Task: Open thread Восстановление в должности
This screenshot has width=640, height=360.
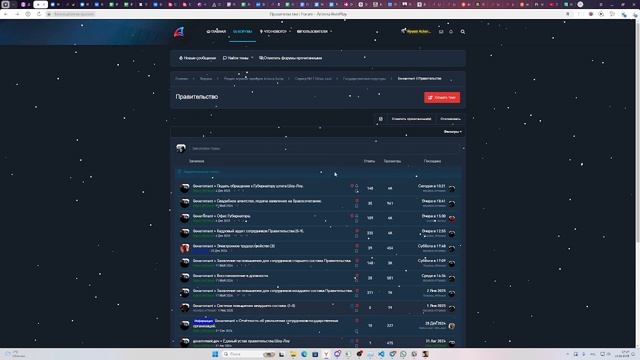Action: click(231, 276)
